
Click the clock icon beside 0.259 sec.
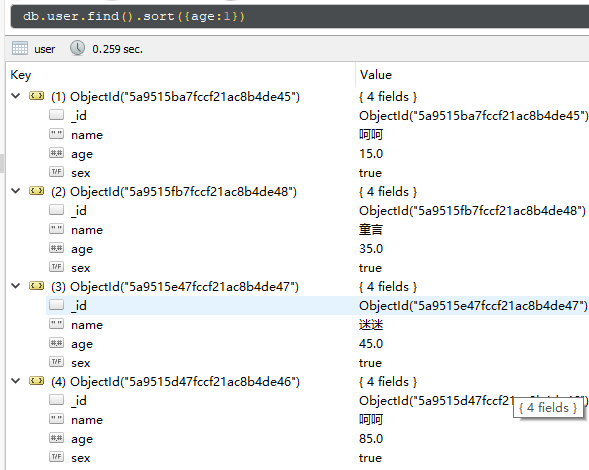(x=77, y=48)
